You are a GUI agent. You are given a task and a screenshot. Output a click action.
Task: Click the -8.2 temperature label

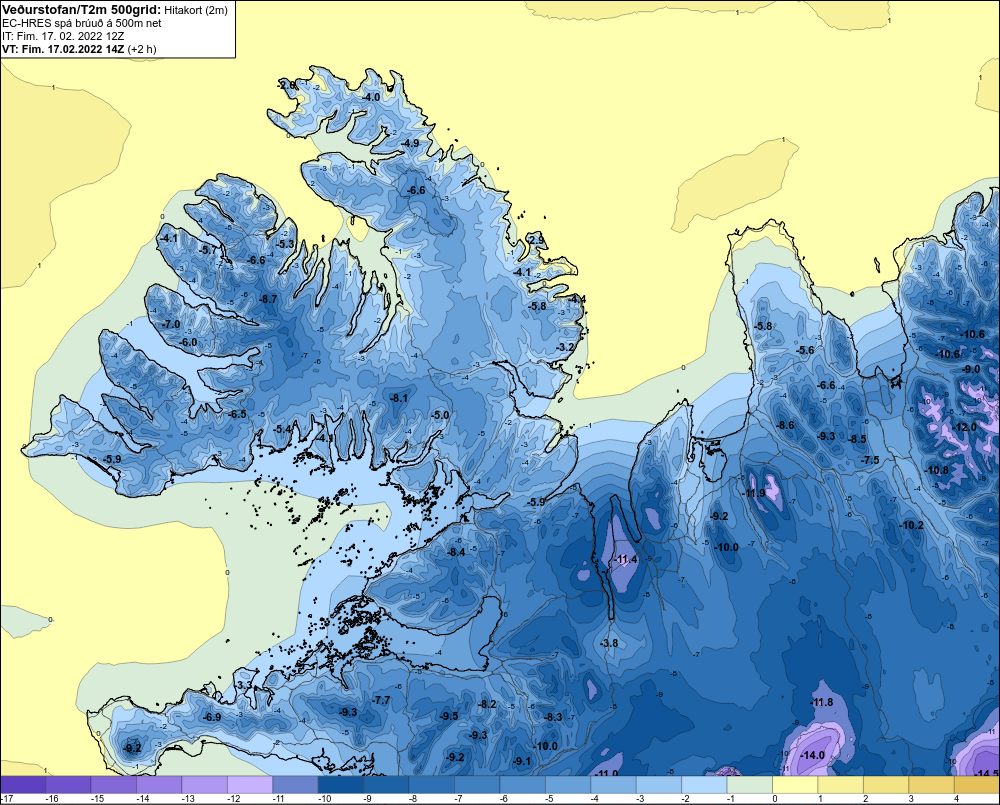(487, 704)
